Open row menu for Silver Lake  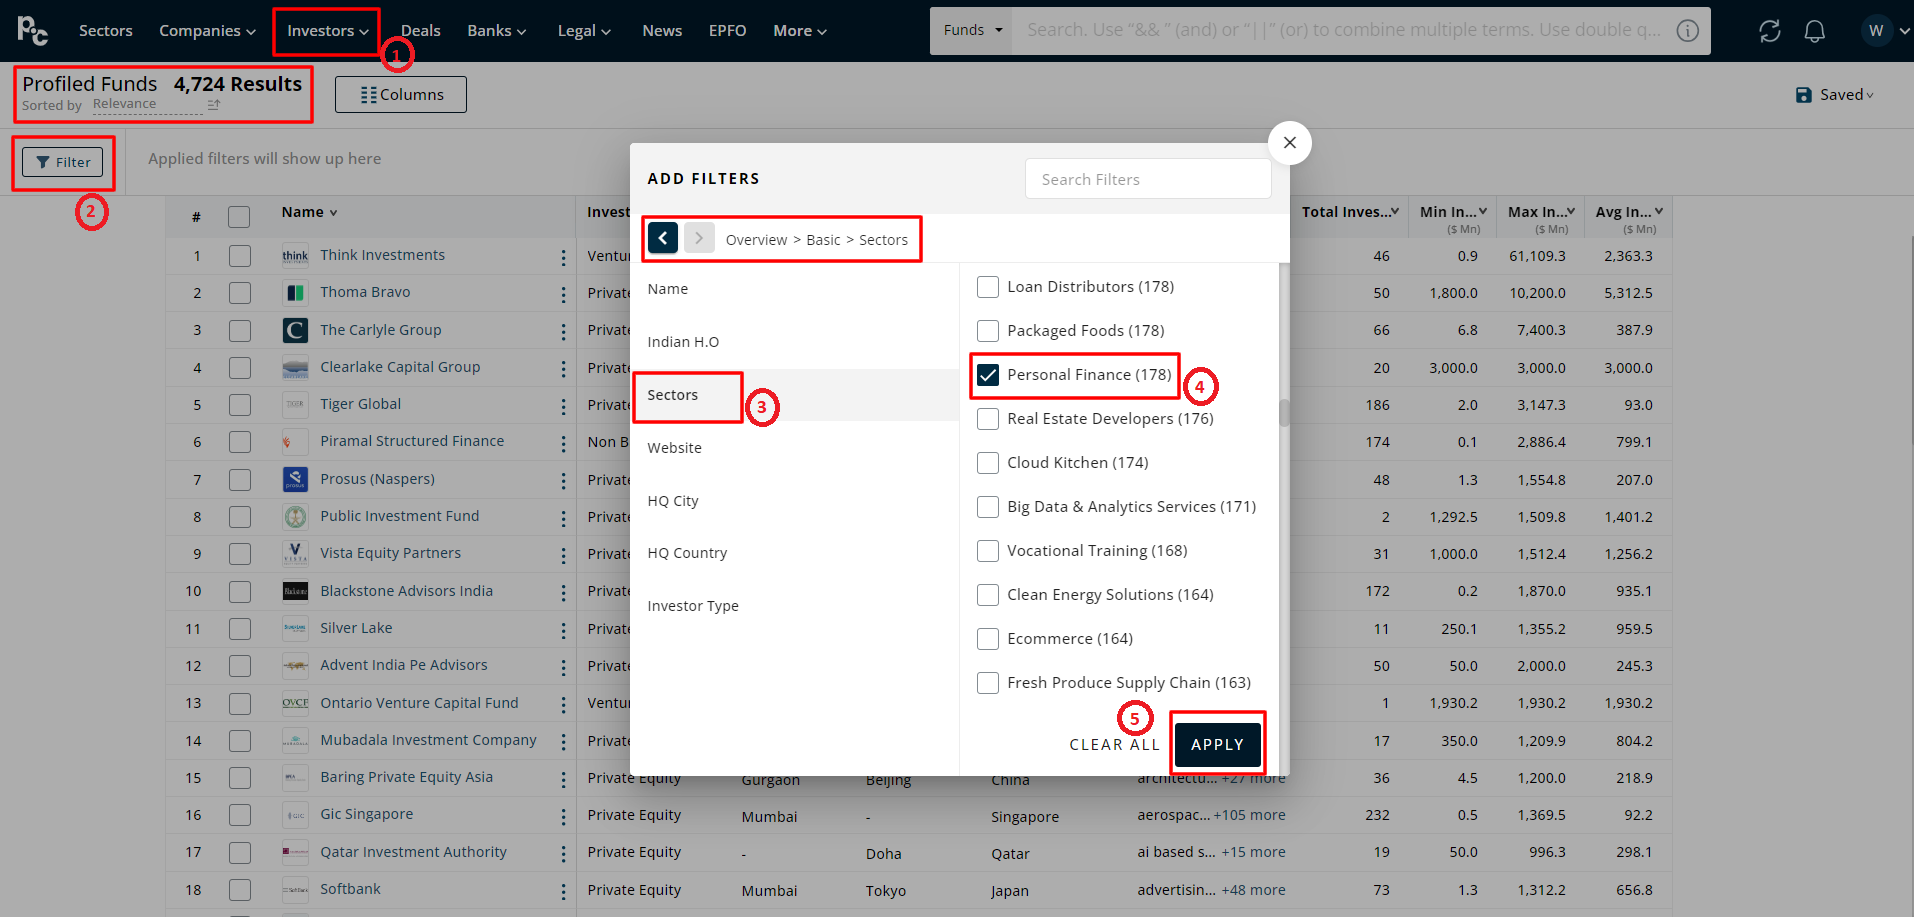(x=563, y=630)
